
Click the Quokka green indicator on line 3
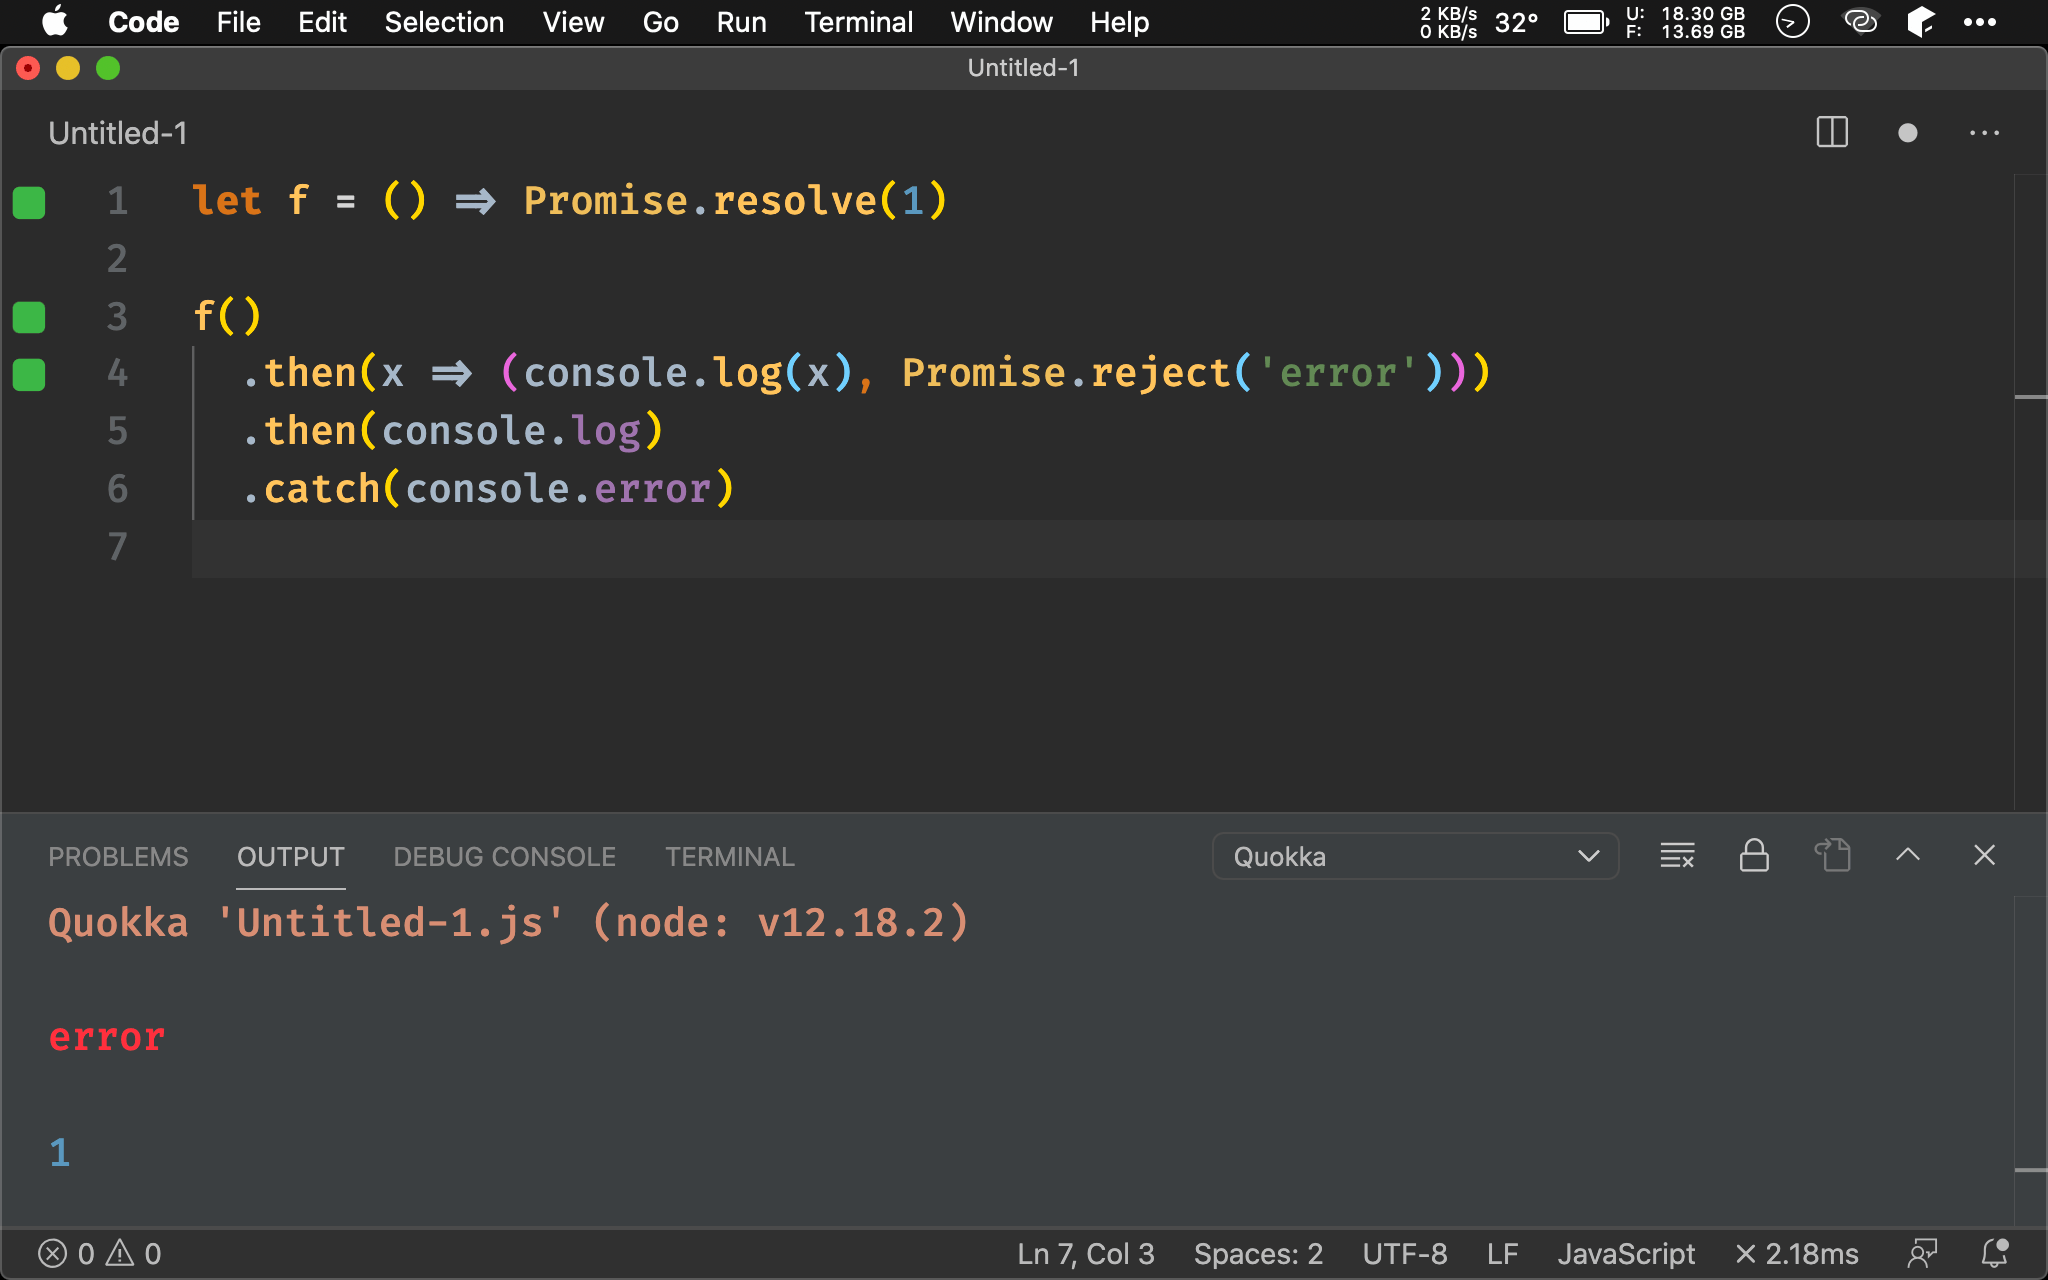coord(29,317)
